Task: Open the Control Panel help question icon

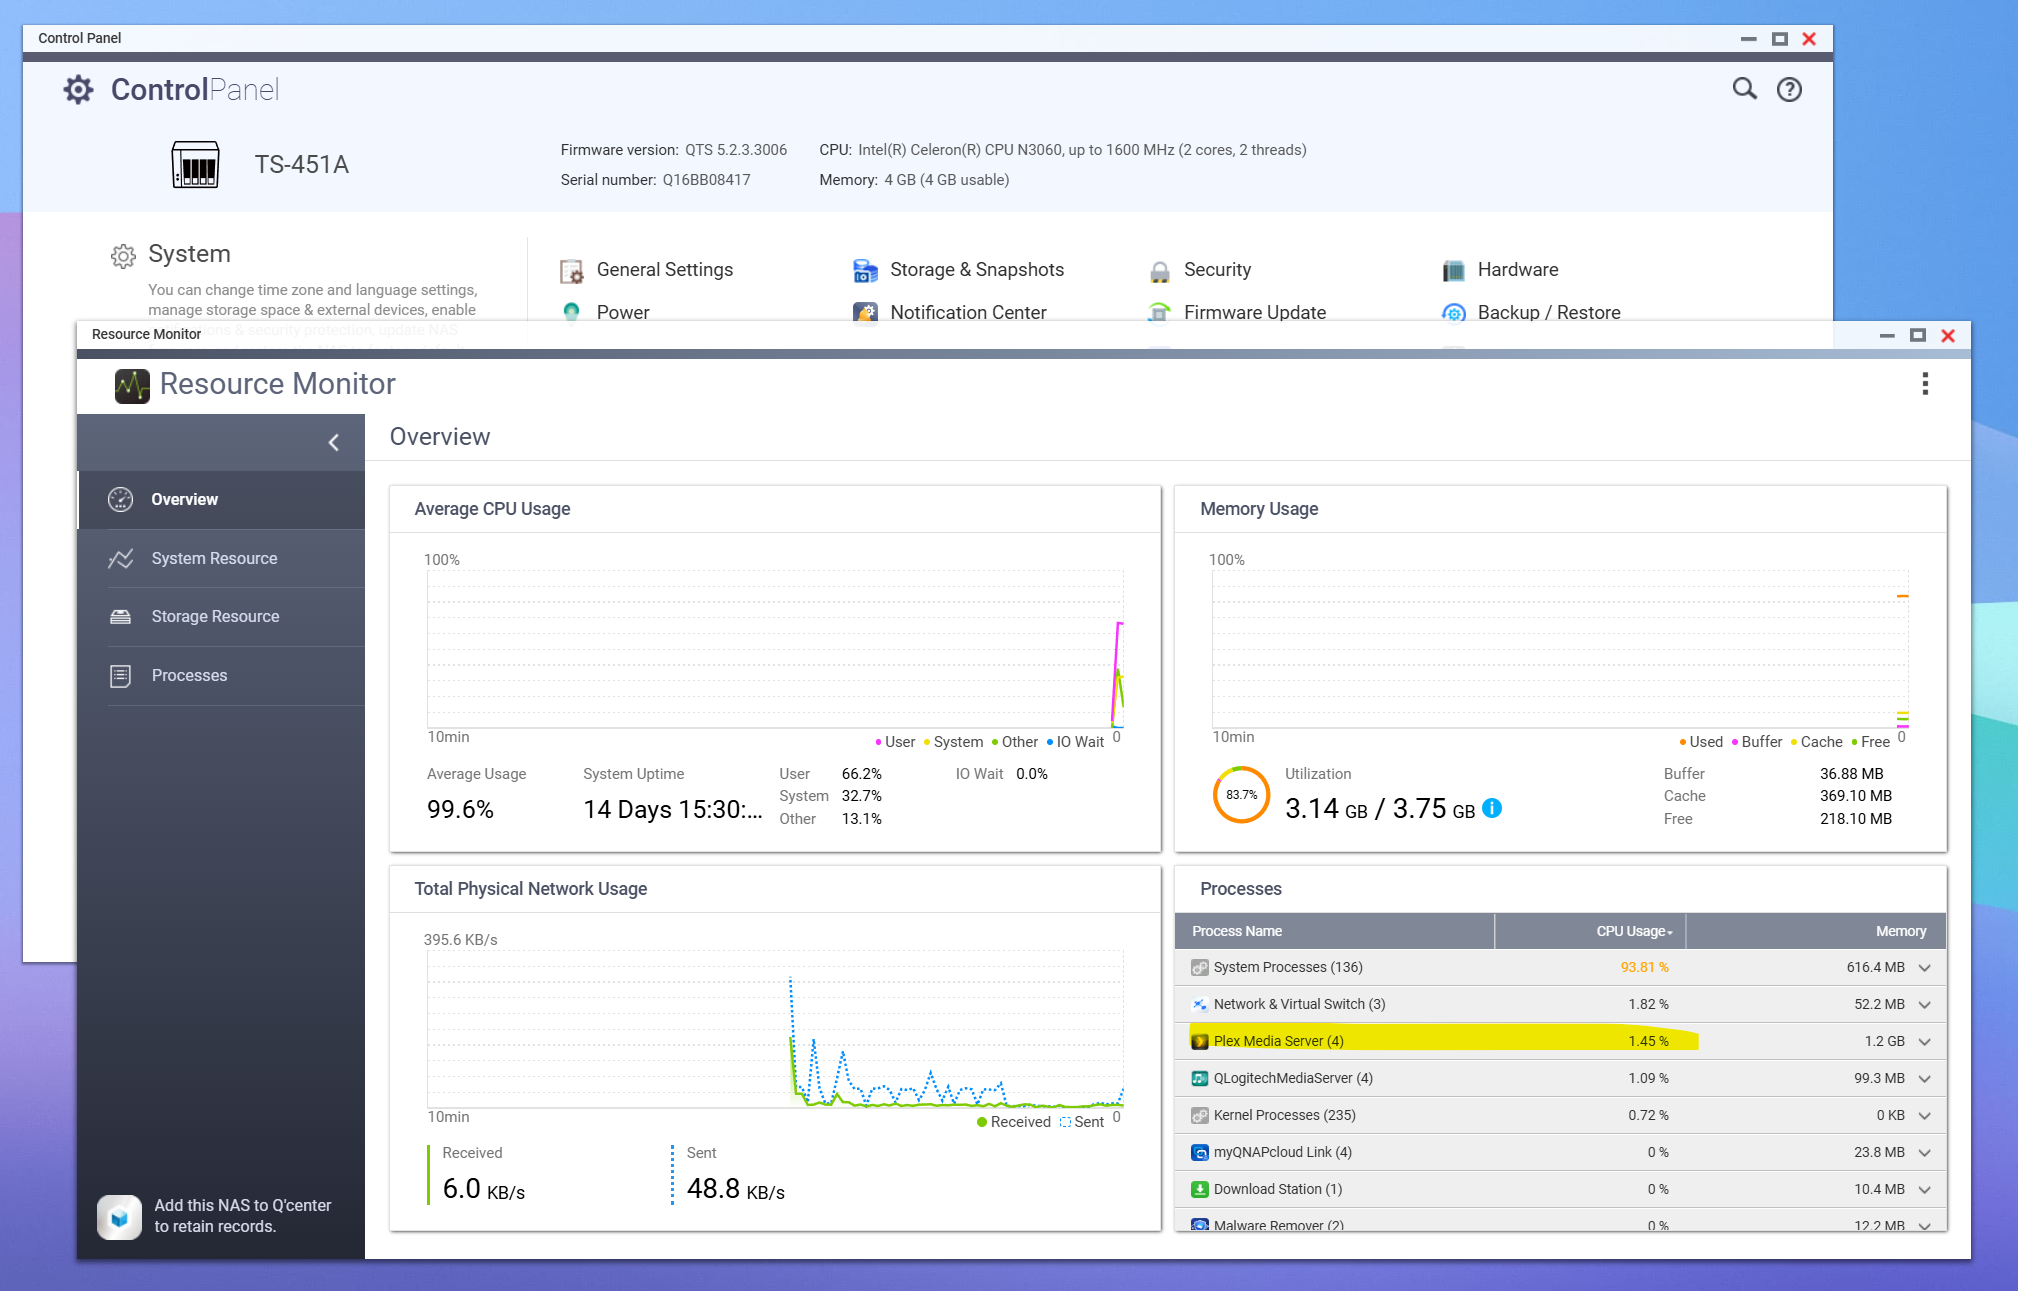Action: pos(1789,90)
